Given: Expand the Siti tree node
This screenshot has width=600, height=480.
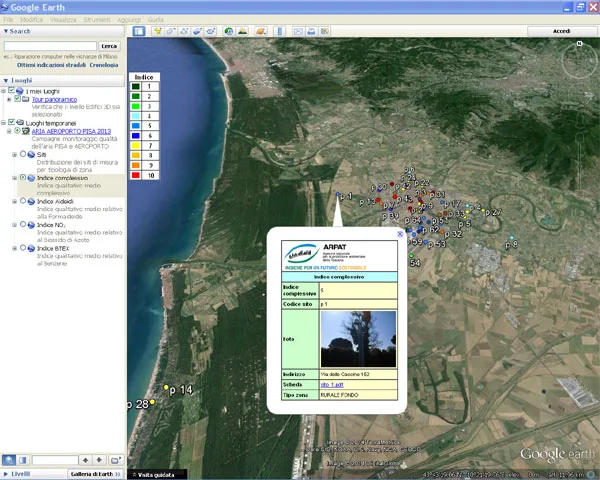Looking at the screenshot, I should point(15,155).
